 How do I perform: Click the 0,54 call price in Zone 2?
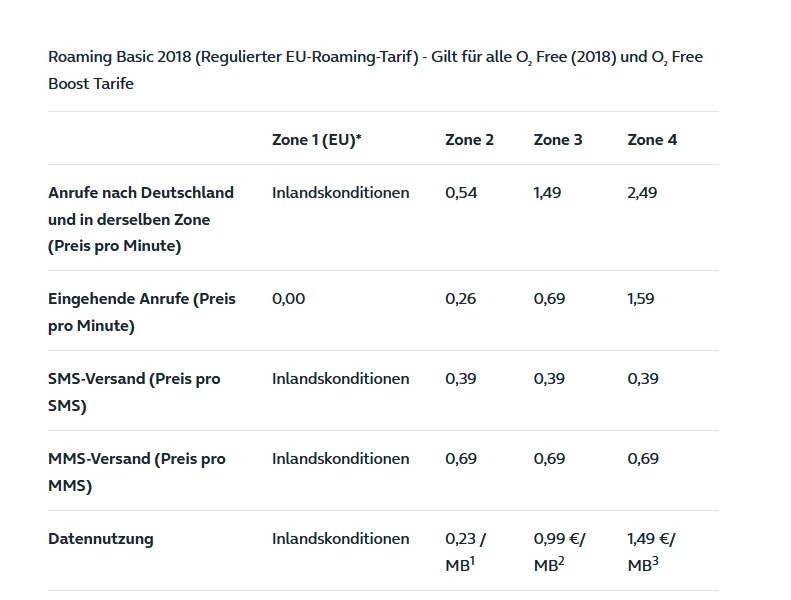[x=461, y=193]
